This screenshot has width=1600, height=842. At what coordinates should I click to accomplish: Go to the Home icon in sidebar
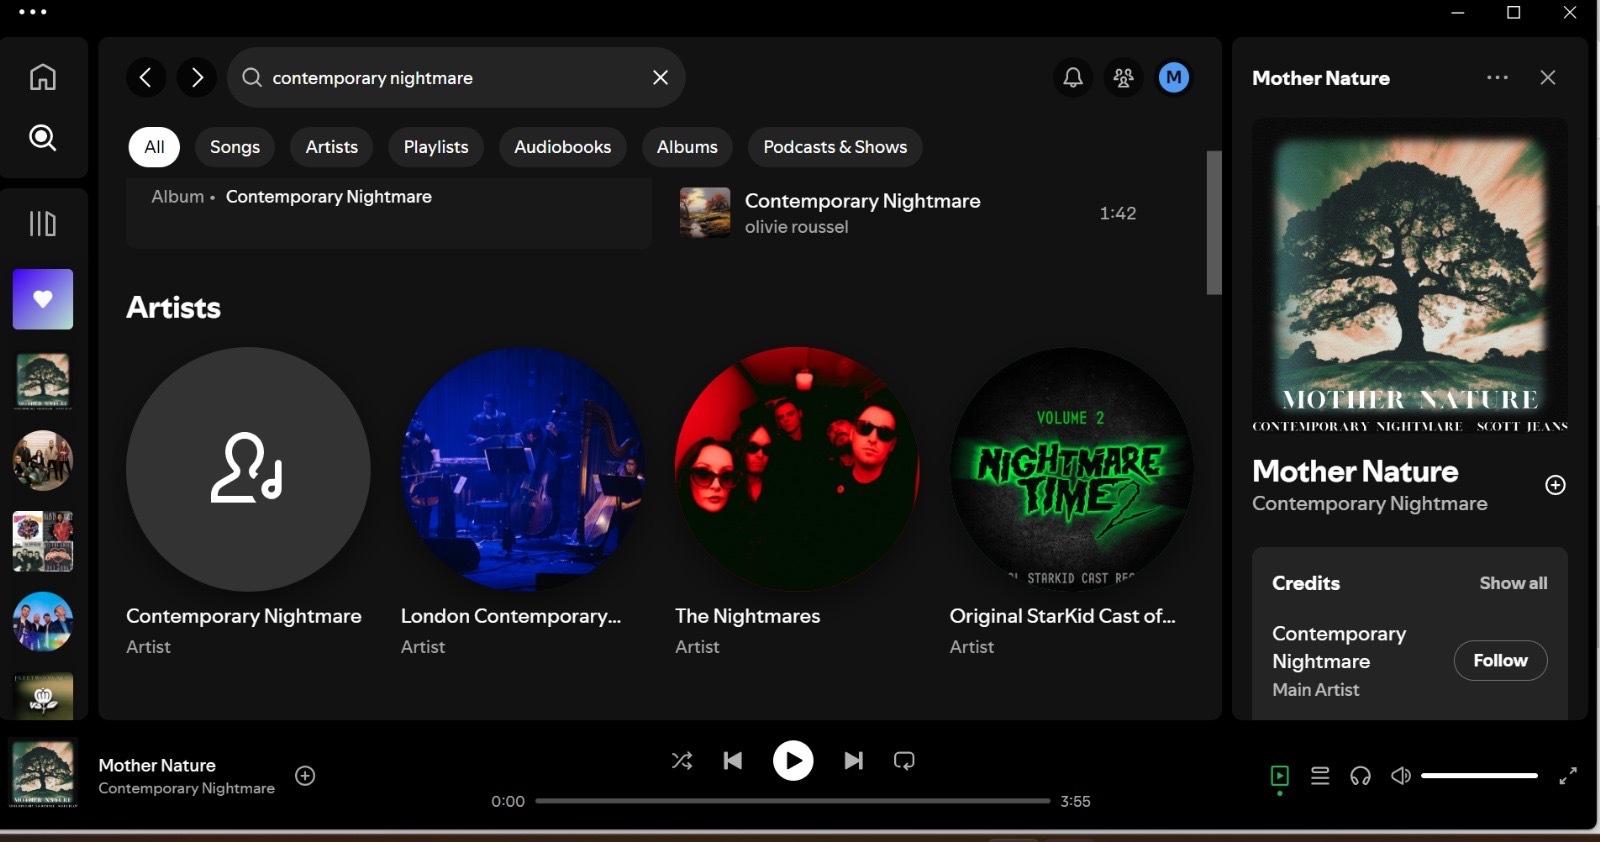42,77
